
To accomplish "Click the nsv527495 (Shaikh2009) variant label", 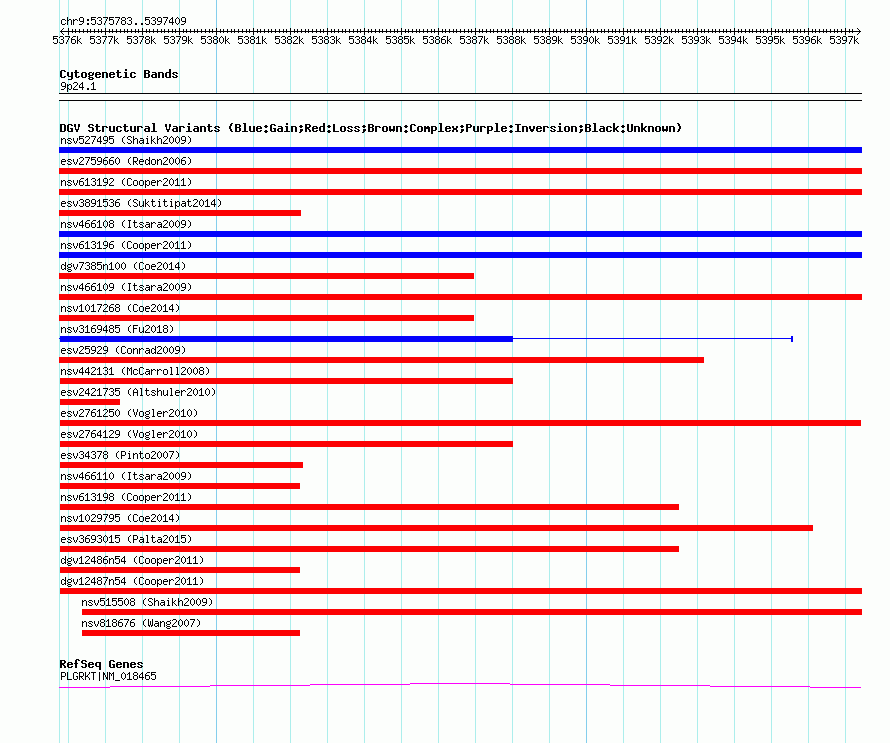I will pyautogui.click(x=126, y=140).
